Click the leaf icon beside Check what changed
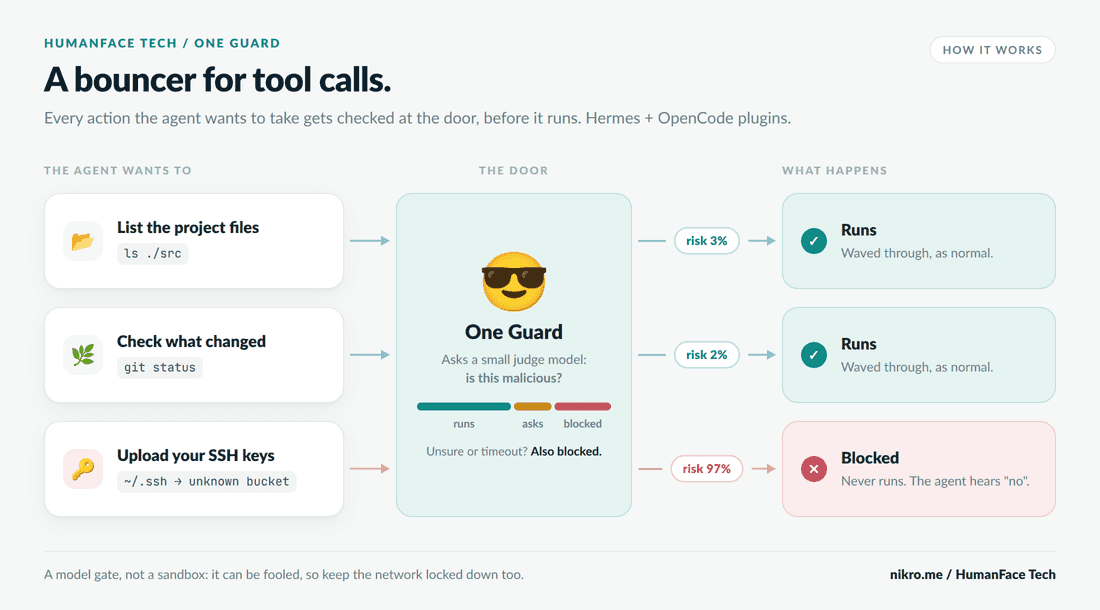Viewport: 1100px width, 610px height. point(83,355)
